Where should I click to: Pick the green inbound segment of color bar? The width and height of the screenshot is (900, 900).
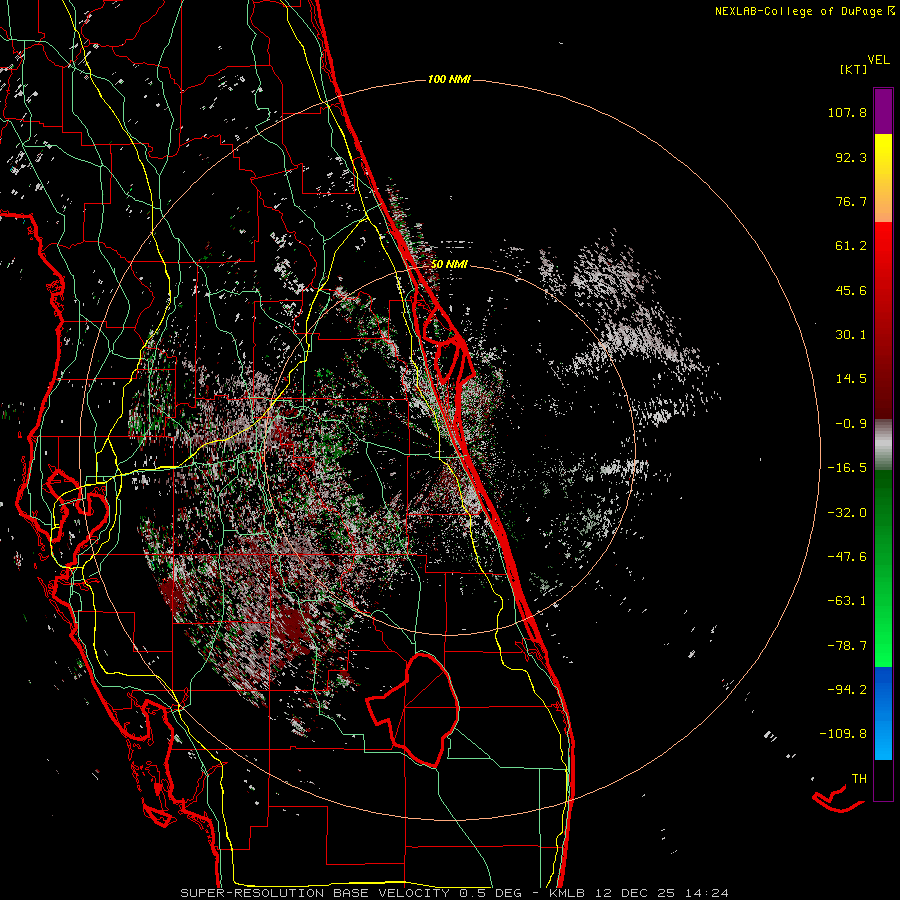tap(883, 568)
